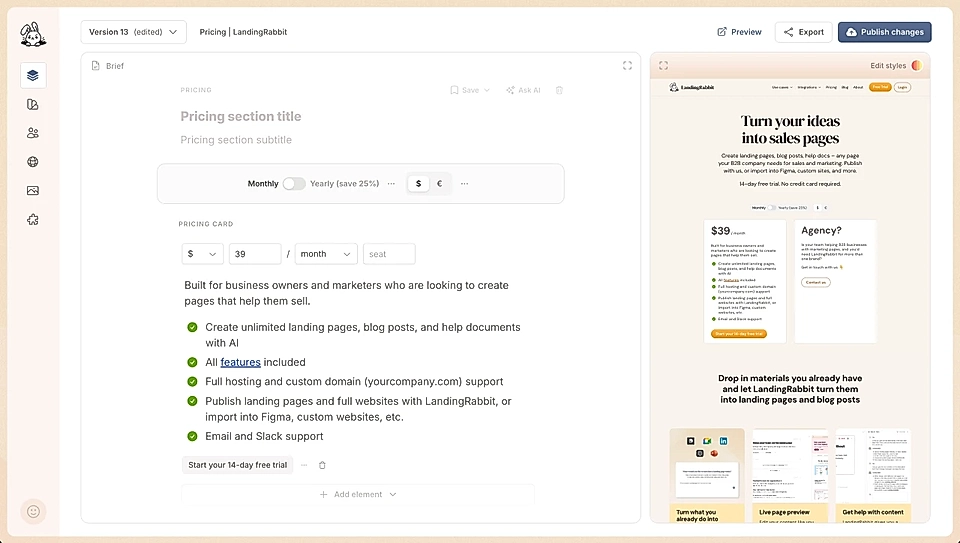The height and width of the screenshot is (543, 960).
Task: Click the Email and Slack support line
Action: (x=264, y=436)
